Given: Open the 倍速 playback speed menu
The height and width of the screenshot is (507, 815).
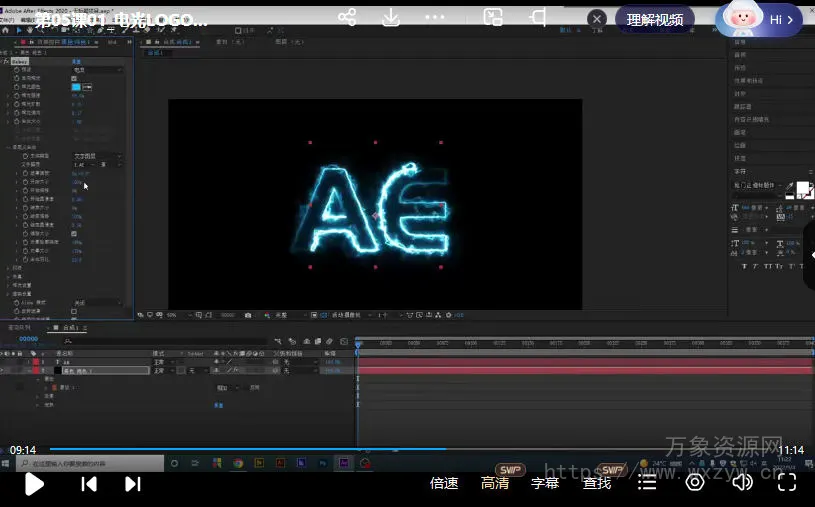Looking at the screenshot, I should click(444, 483).
